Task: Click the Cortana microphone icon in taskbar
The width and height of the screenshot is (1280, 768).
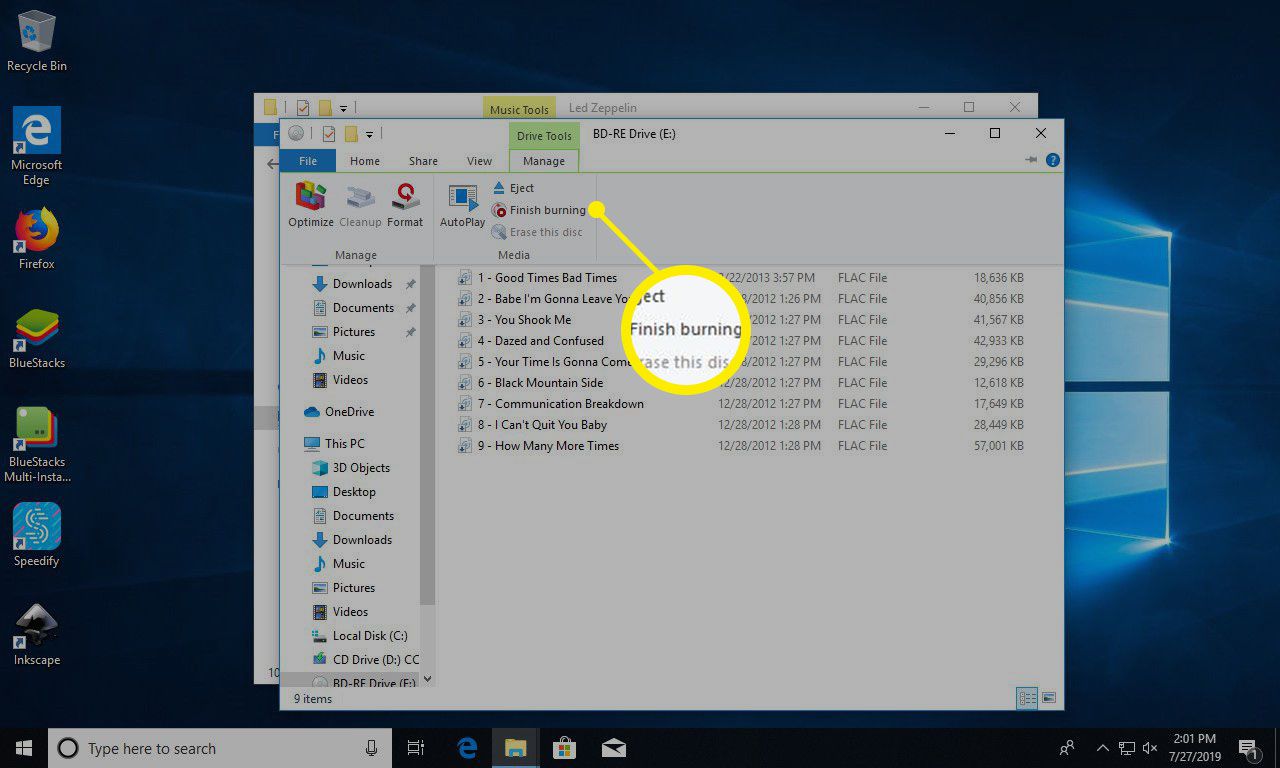Action: 371,748
